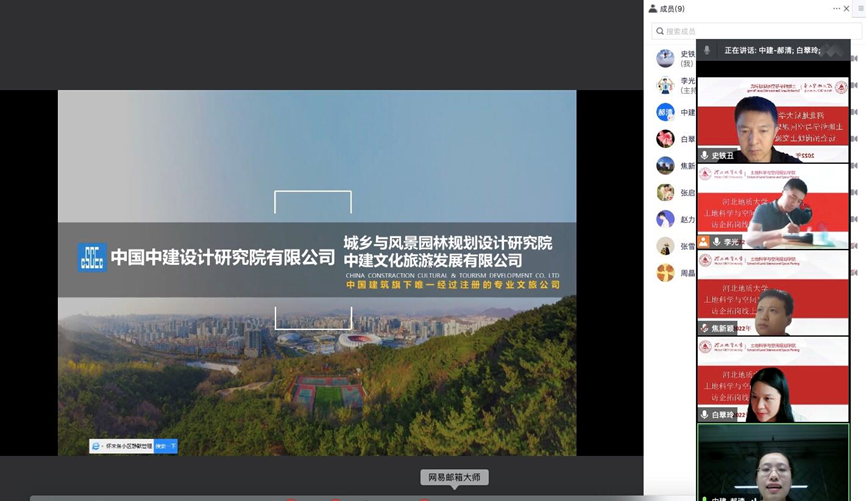This screenshot has height=501, width=866.
Task: Close the members panel
Action: (848, 8)
